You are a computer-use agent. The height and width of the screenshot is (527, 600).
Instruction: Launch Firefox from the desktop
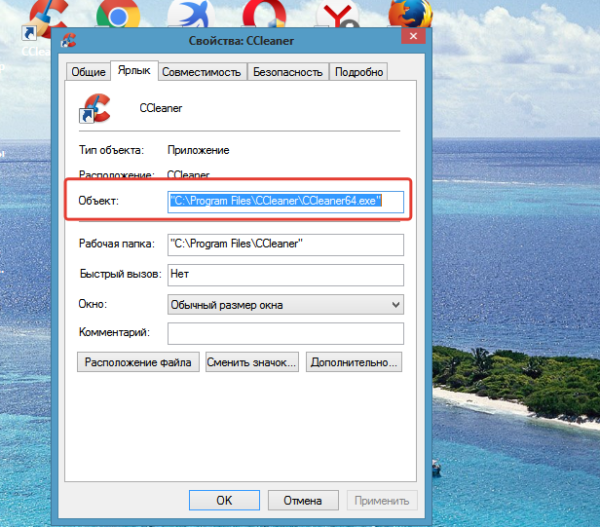410,14
